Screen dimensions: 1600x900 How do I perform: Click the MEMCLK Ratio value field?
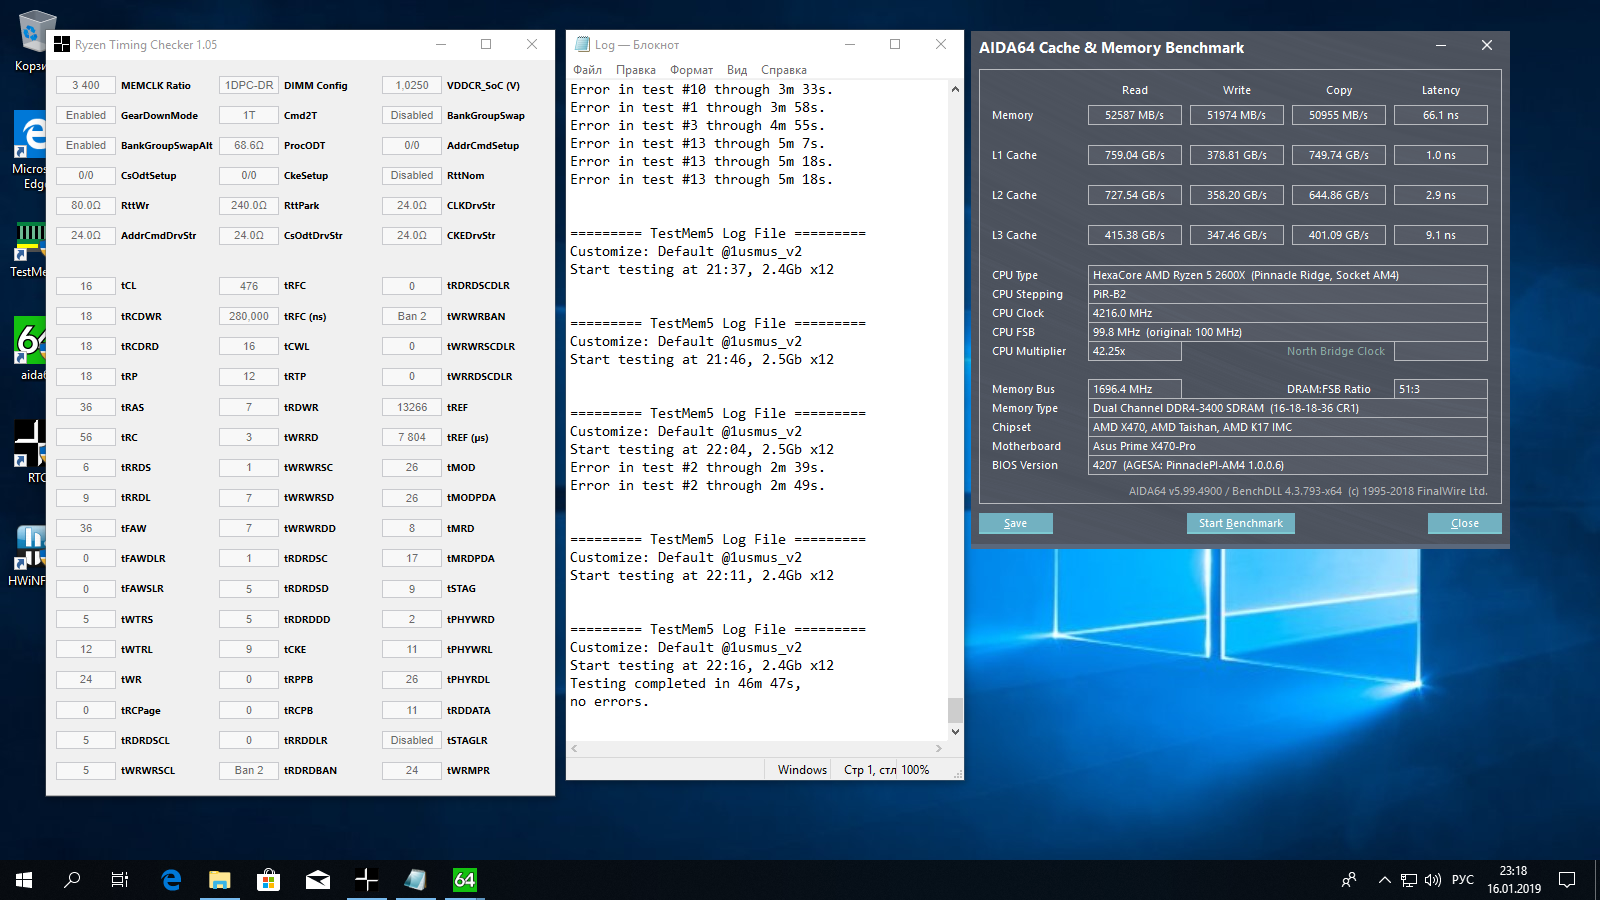click(86, 85)
